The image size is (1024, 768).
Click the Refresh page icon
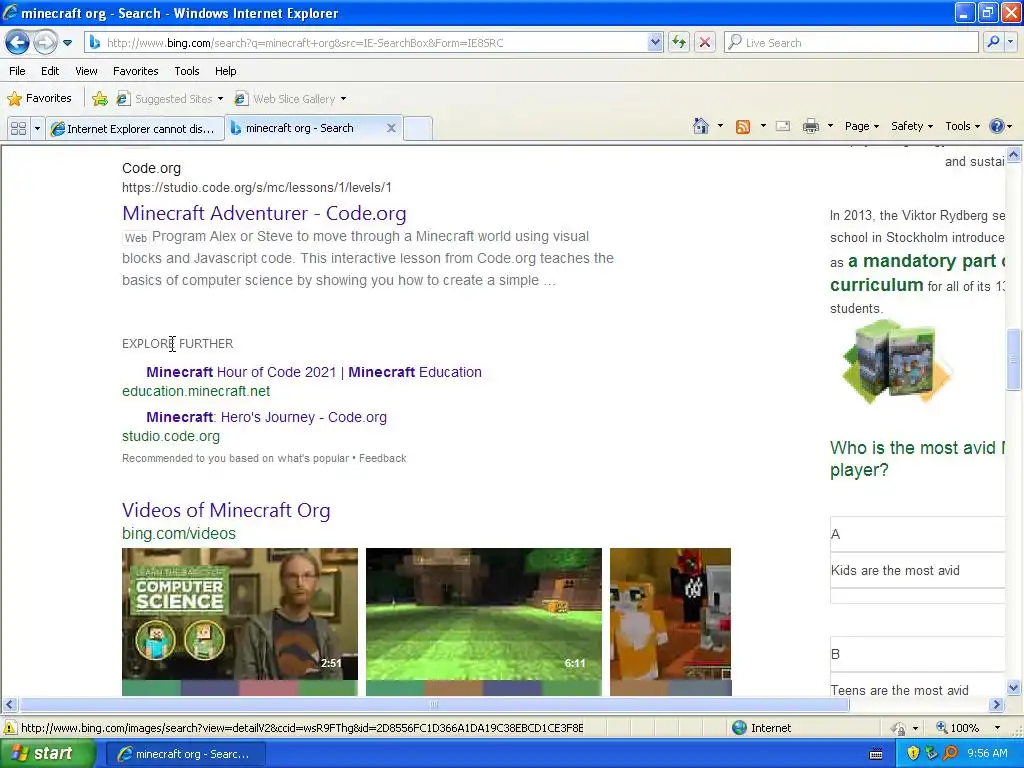[679, 42]
